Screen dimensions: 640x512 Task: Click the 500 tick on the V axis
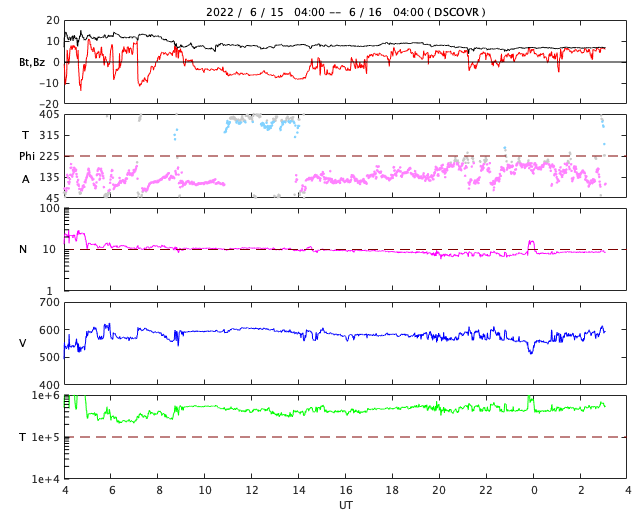(49, 357)
